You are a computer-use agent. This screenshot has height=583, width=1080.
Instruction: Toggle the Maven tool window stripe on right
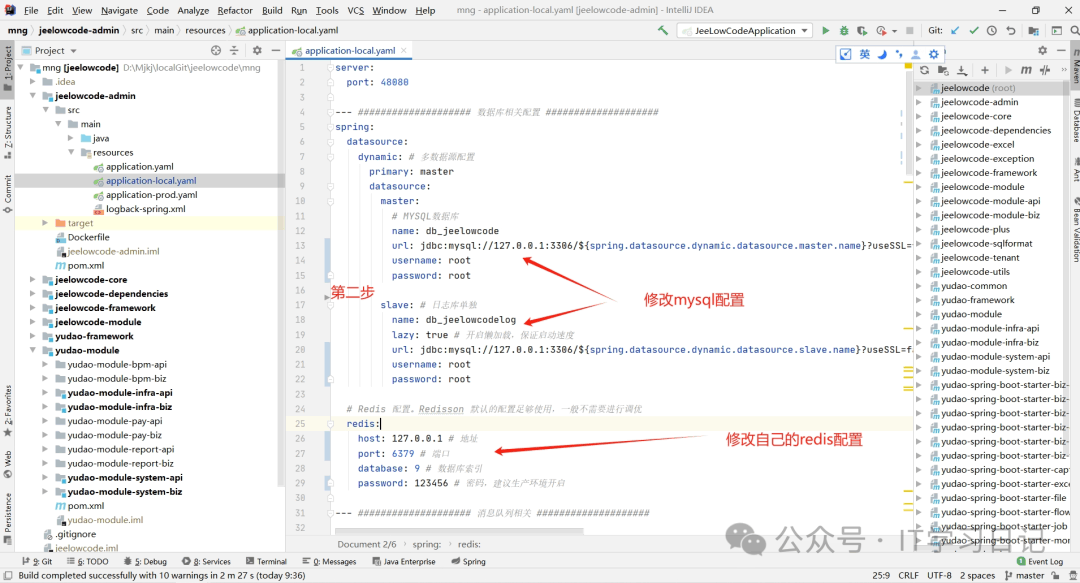tap(1075, 67)
